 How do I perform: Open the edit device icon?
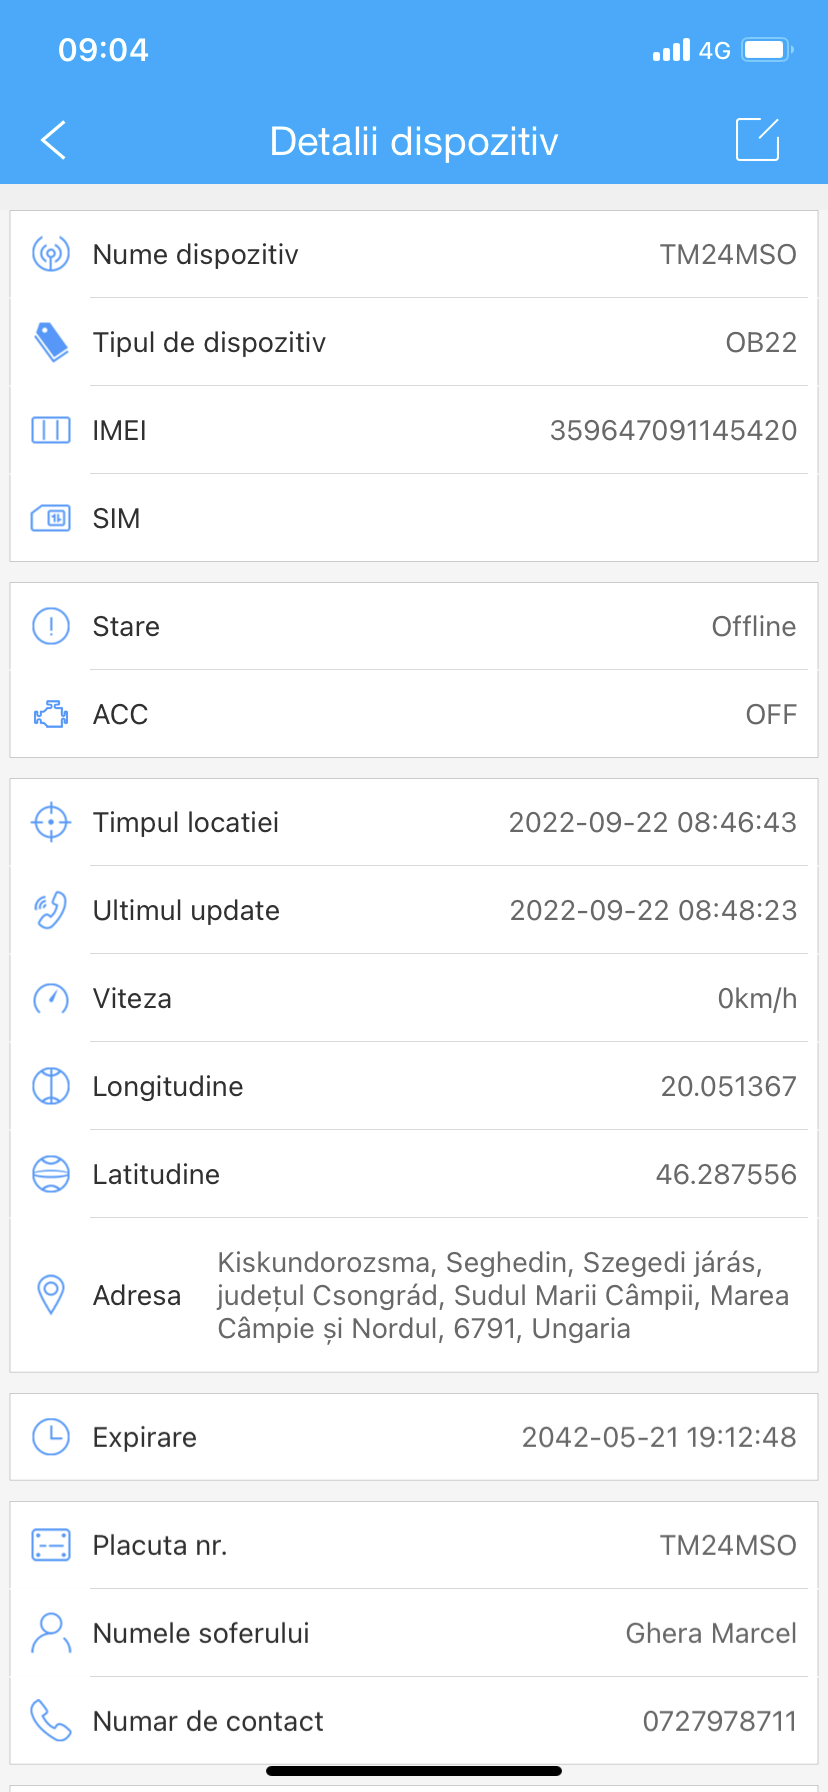(757, 139)
